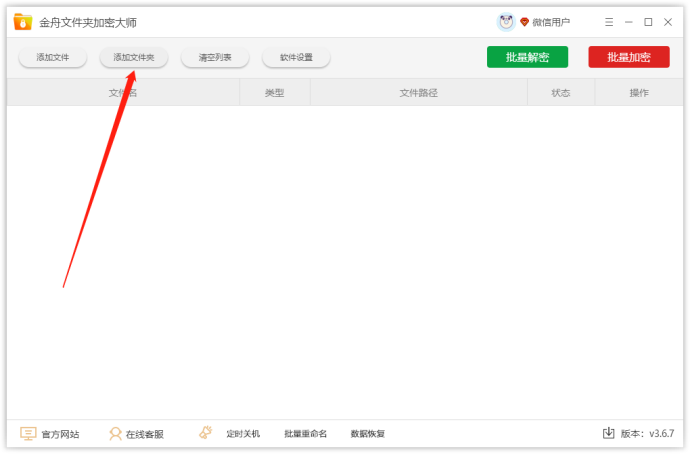The width and height of the screenshot is (691, 454).
Task: Click the 状态 column header
Action: [x=561, y=93]
